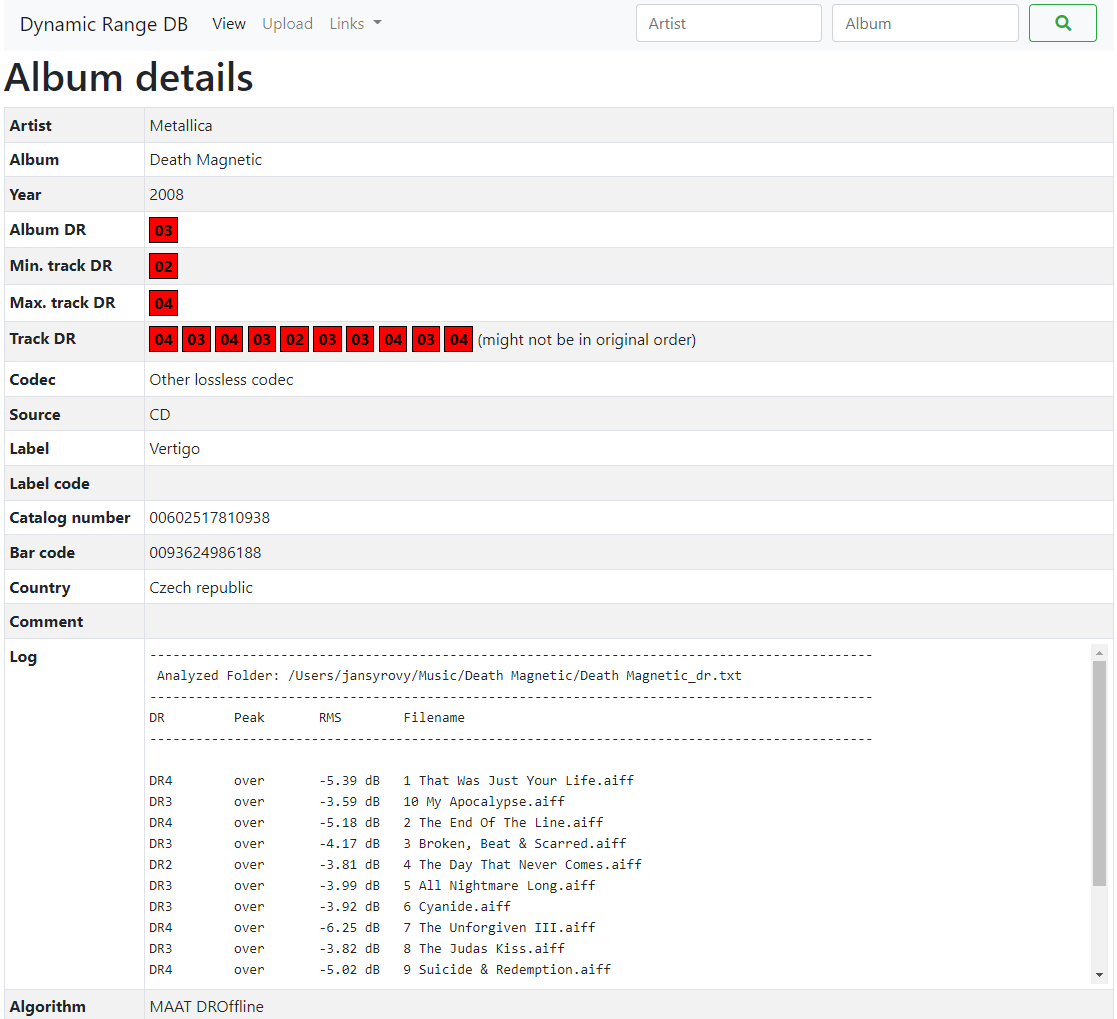Image resolution: width=1117 pixels, height=1019 pixels.
Task: Select the album title Death Magnetic value
Action: coord(206,160)
